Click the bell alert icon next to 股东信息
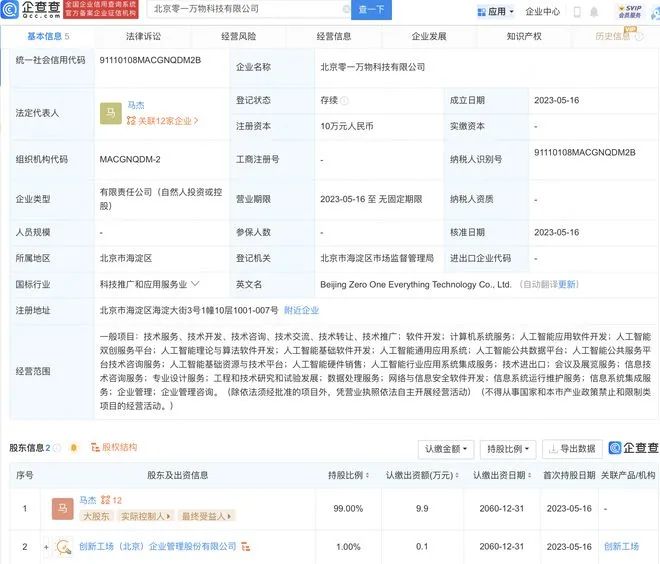660x564 pixels. click(x=74, y=448)
